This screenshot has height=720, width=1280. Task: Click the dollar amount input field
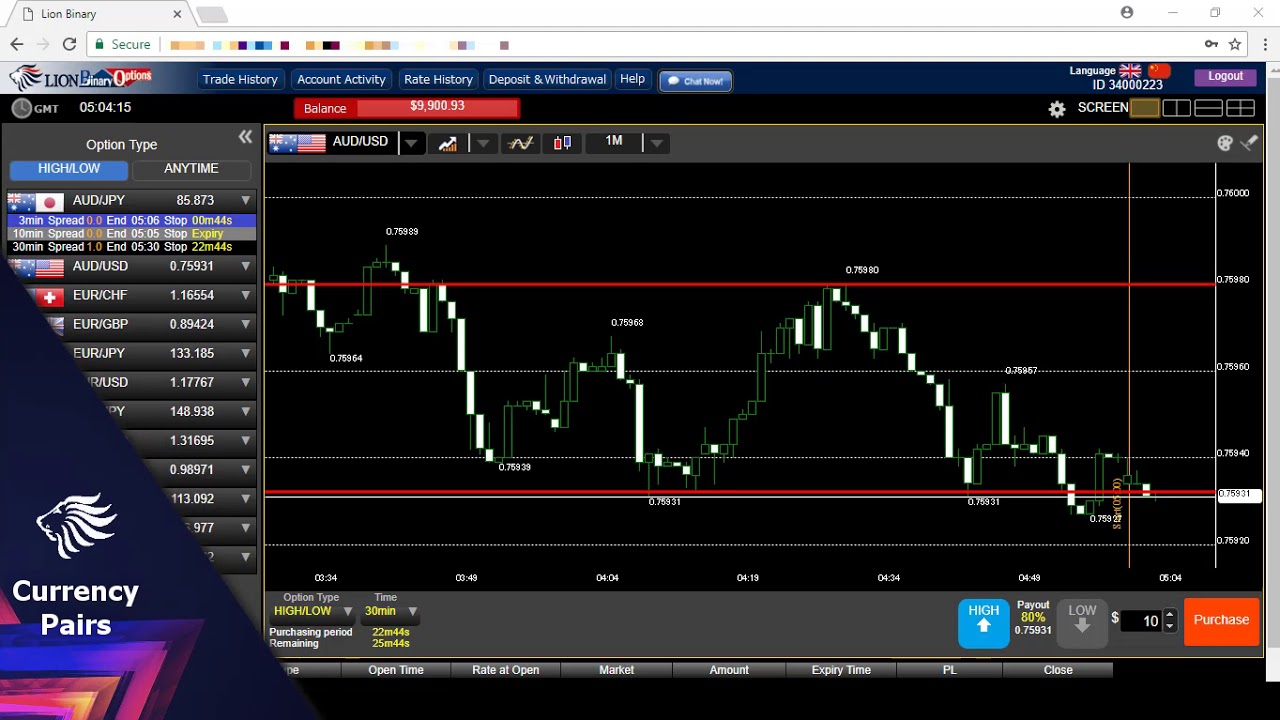pos(1142,622)
